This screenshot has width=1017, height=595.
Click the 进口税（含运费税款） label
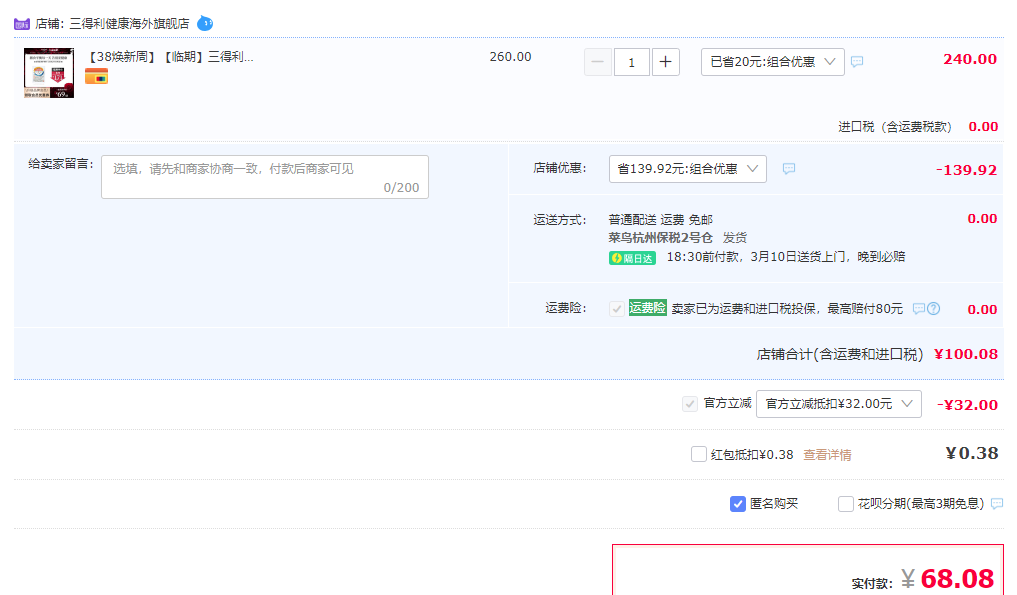[x=895, y=127]
